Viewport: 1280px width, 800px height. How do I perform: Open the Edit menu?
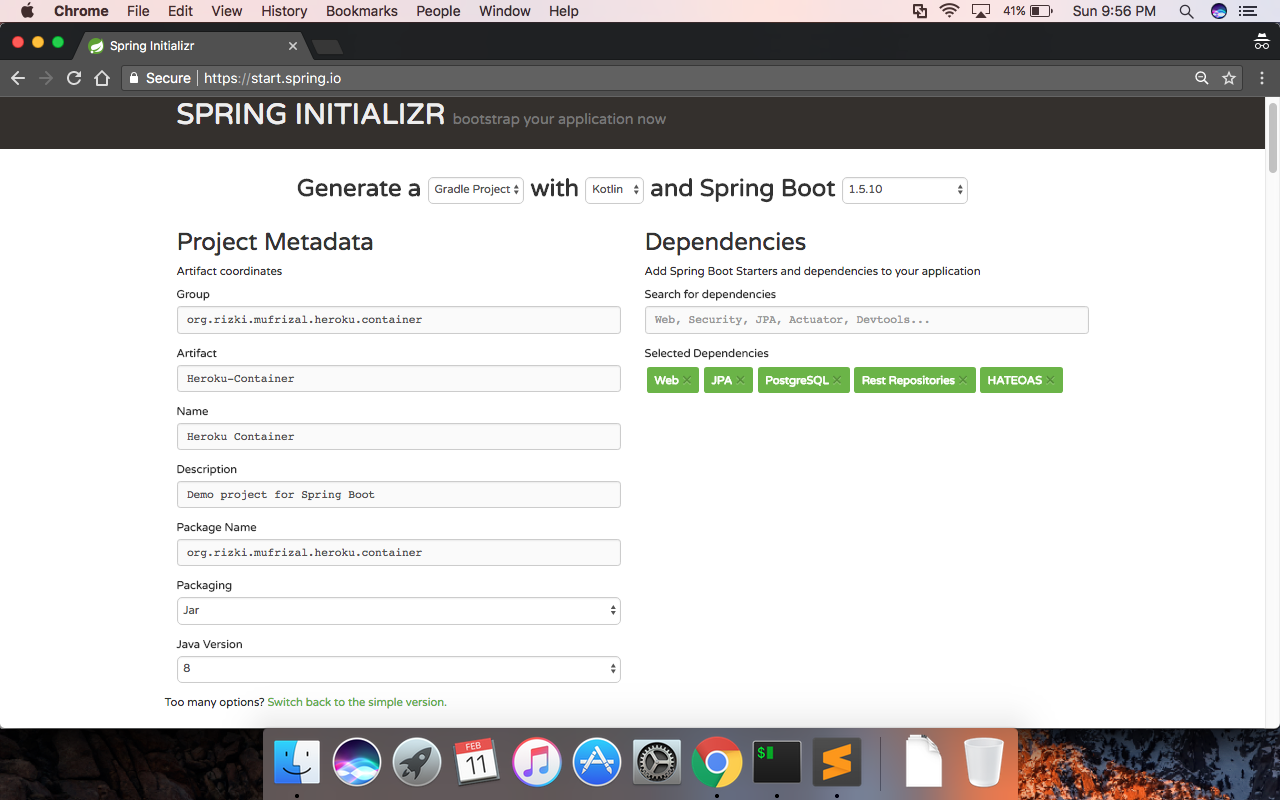tap(181, 11)
